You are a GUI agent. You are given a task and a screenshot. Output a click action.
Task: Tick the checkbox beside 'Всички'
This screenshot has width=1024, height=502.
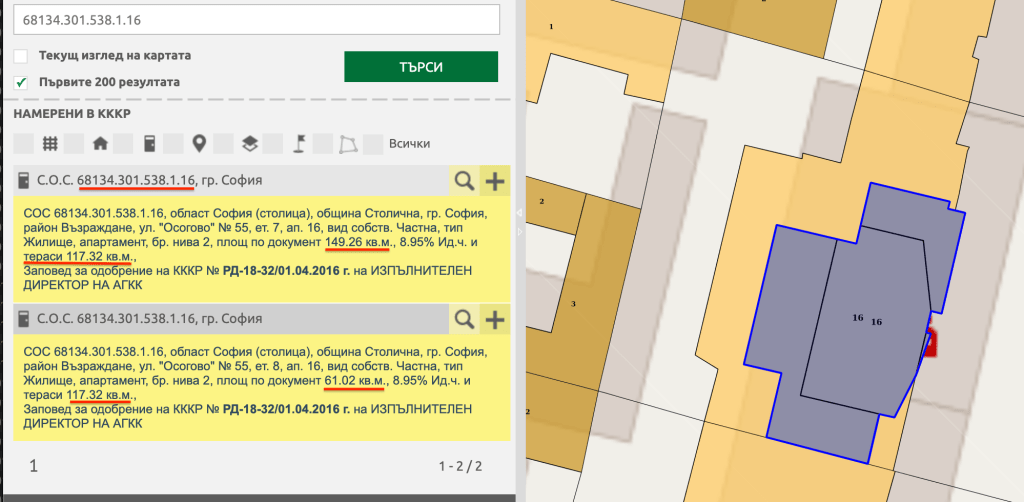[x=373, y=144]
